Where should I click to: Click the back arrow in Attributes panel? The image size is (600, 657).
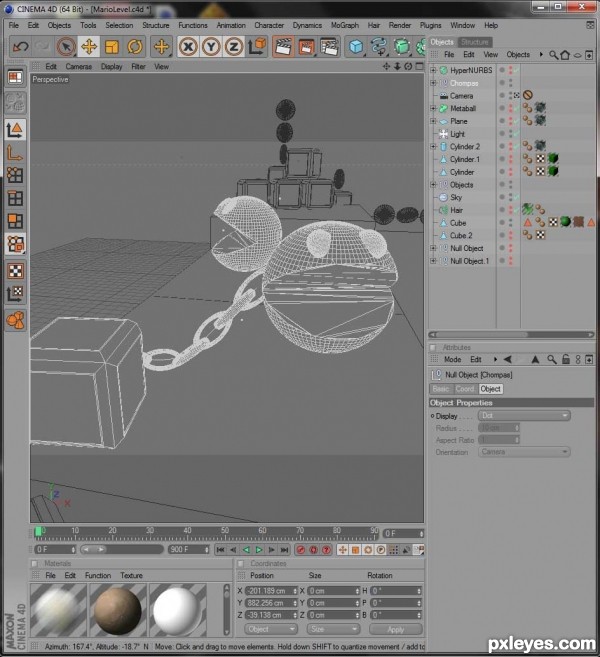point(508,360)
